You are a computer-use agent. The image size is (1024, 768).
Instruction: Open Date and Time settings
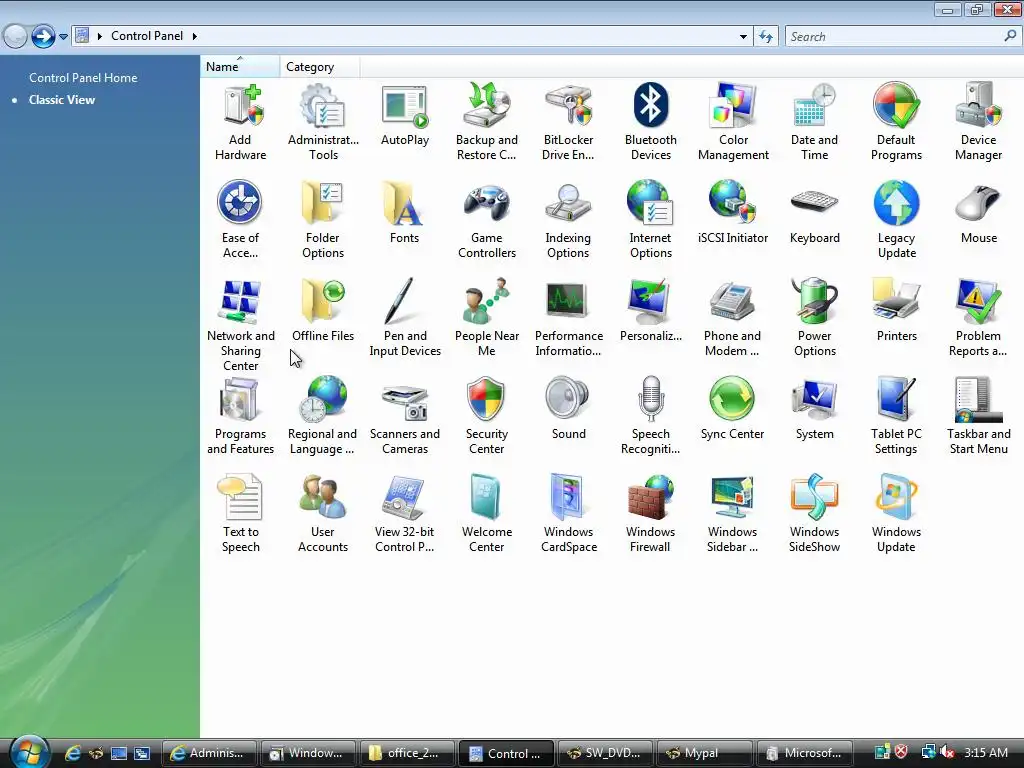814,122
